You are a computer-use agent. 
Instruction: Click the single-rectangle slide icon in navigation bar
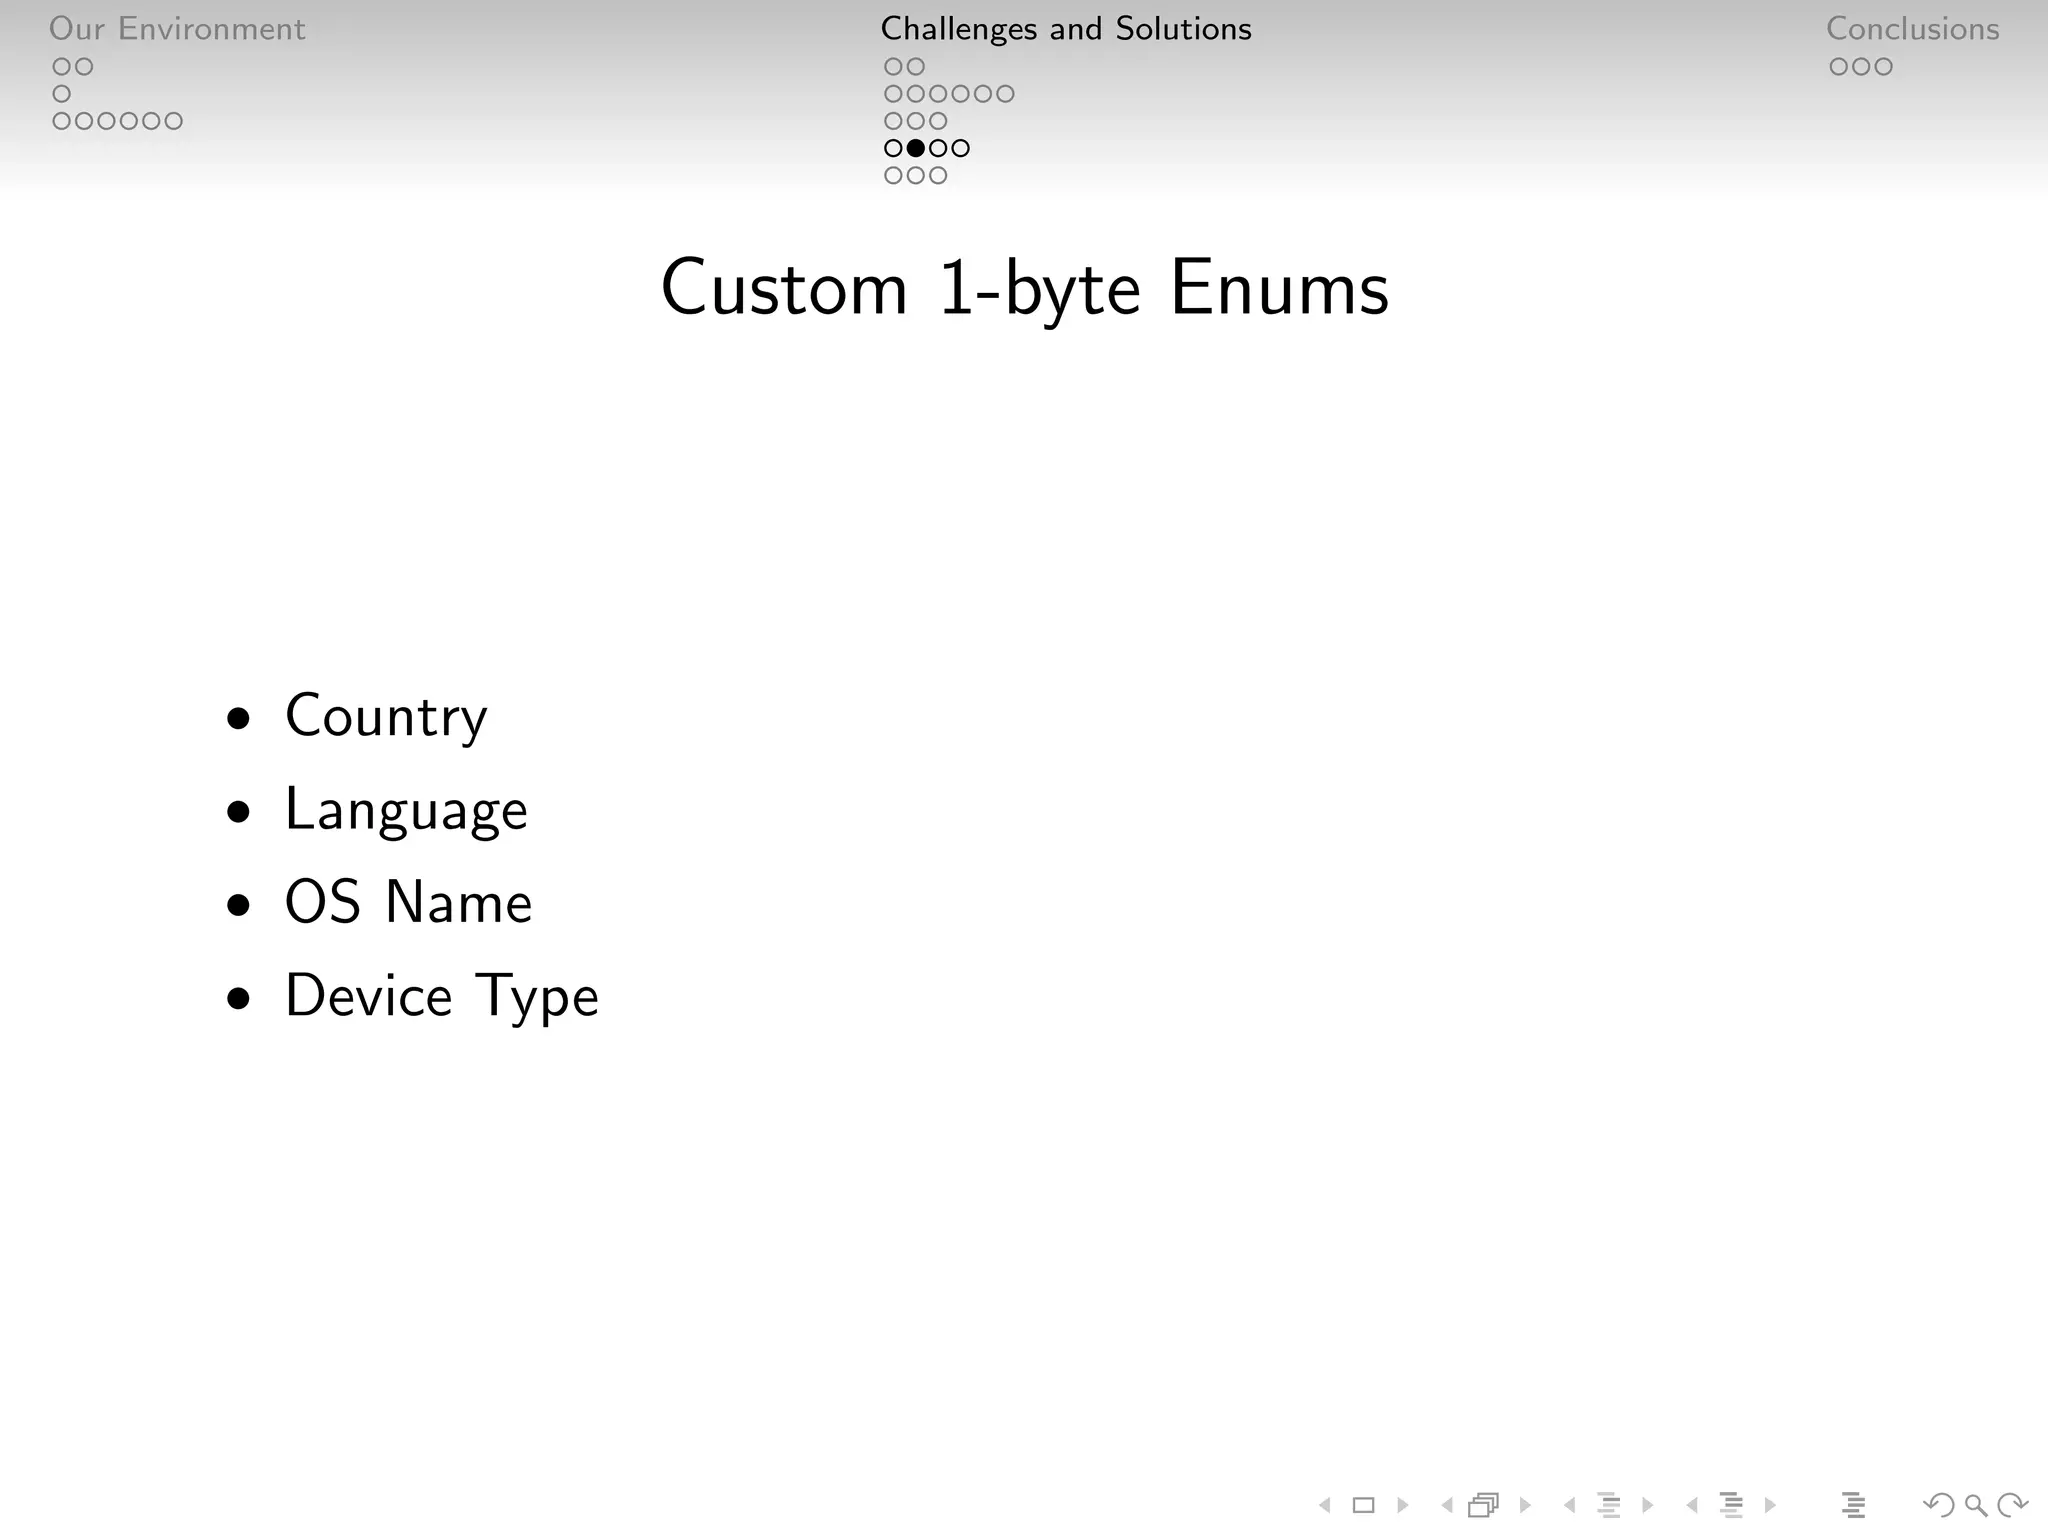click(1363, 1505)
